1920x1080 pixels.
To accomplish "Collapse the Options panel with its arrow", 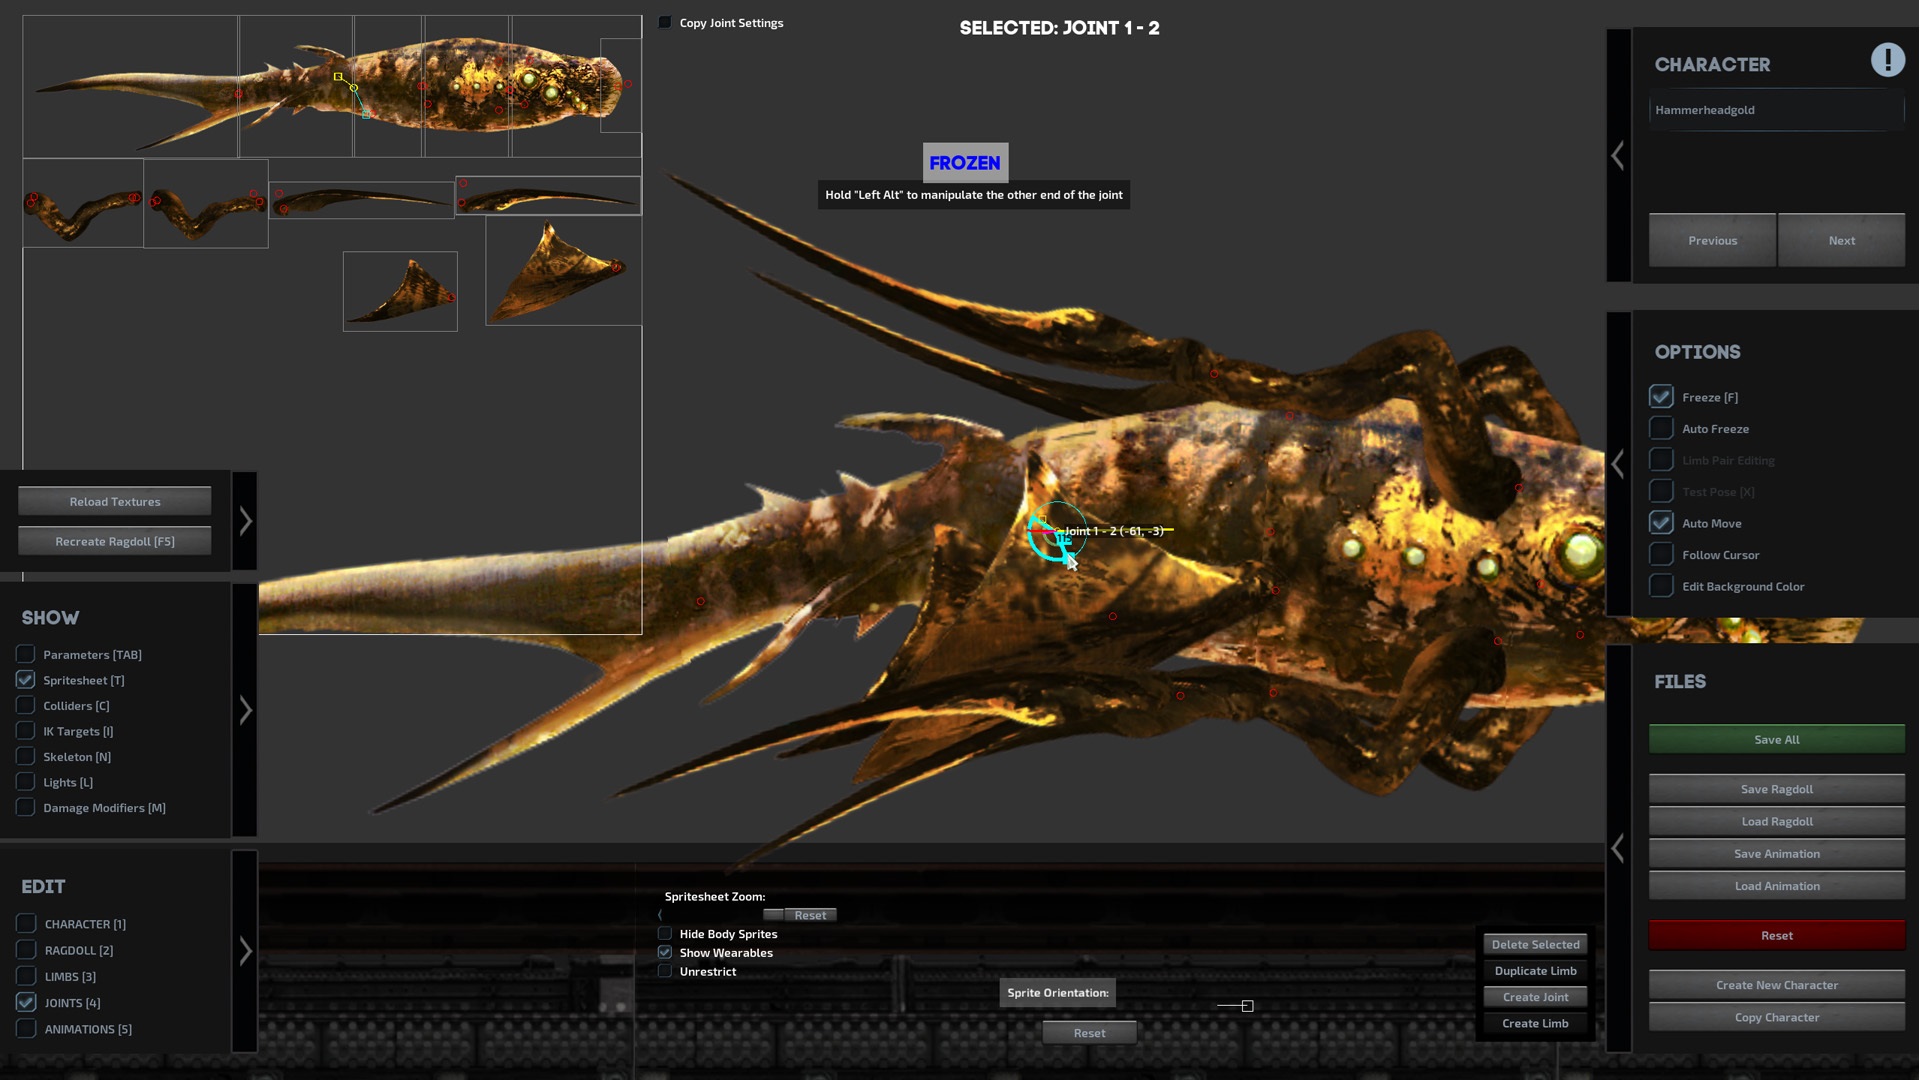I will pyautogui.click(x=1618, y=464).
